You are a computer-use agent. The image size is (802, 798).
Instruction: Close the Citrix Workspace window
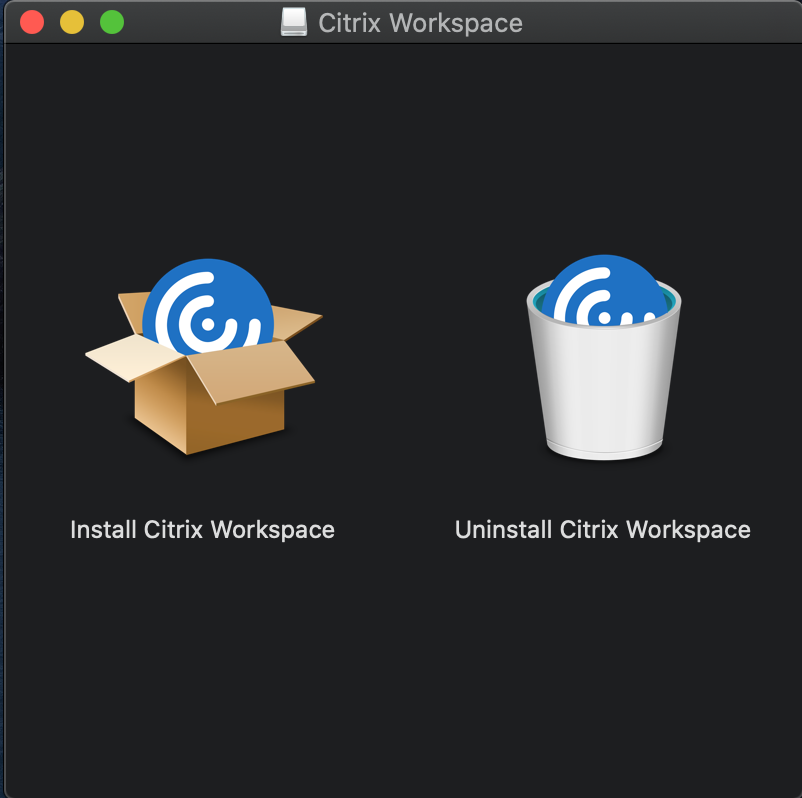point(32,23)
